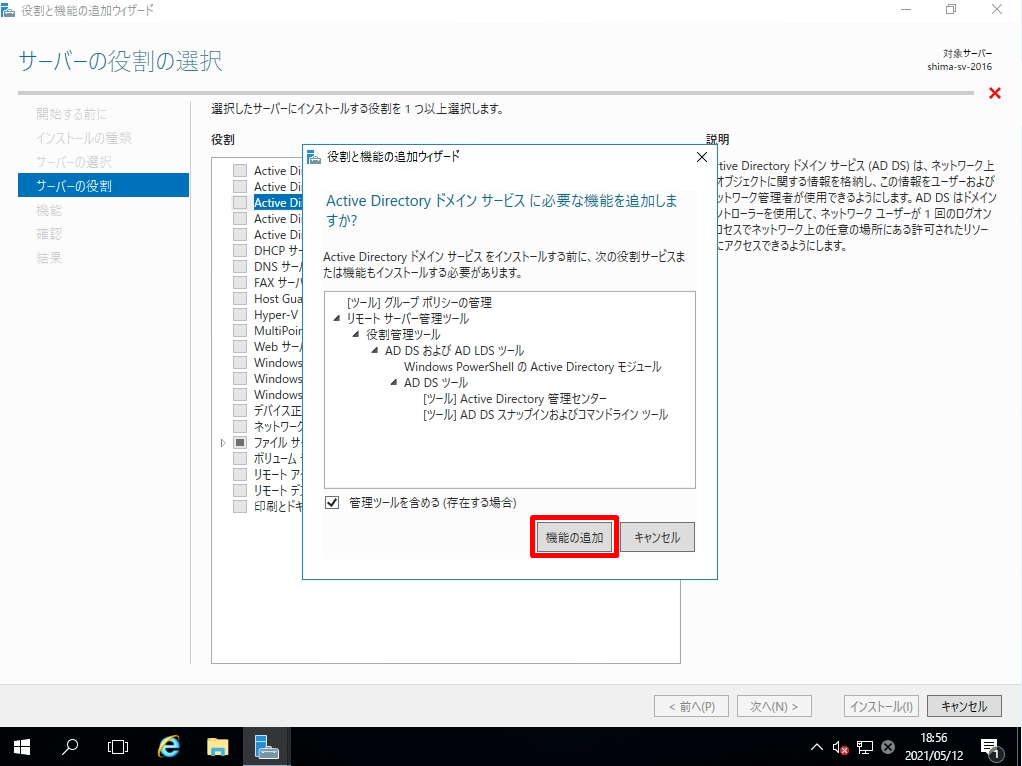Check the DNS server role checkbox
The height and width of the screenshot is (766, 1022).
[x=241, y=267]
